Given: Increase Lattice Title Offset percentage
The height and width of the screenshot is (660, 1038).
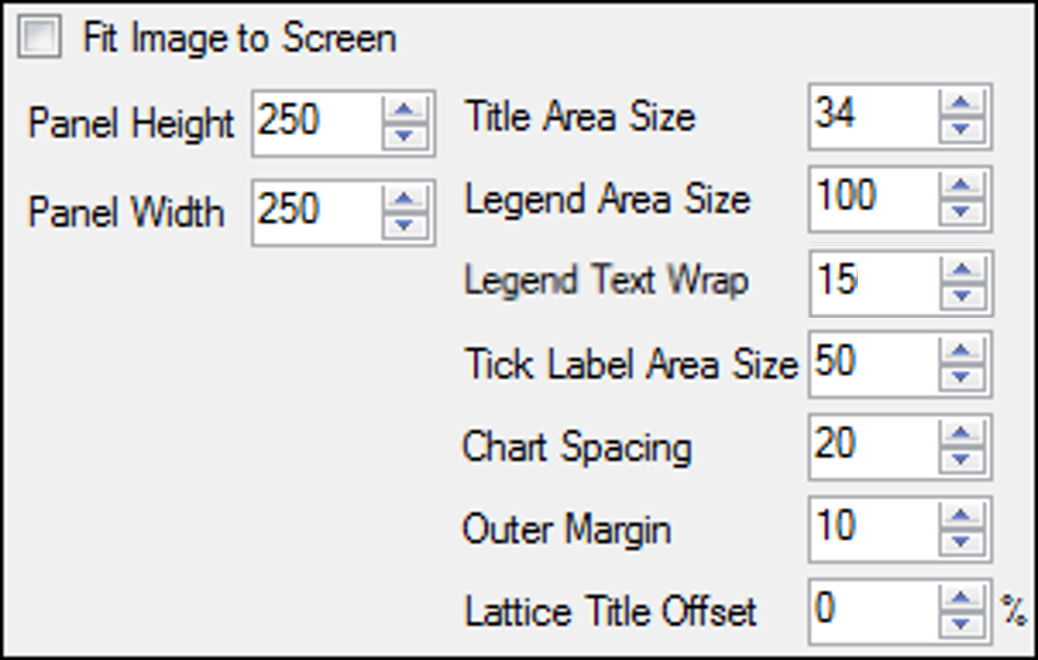Looking at the screenshot, I should [x=962, y=599].
